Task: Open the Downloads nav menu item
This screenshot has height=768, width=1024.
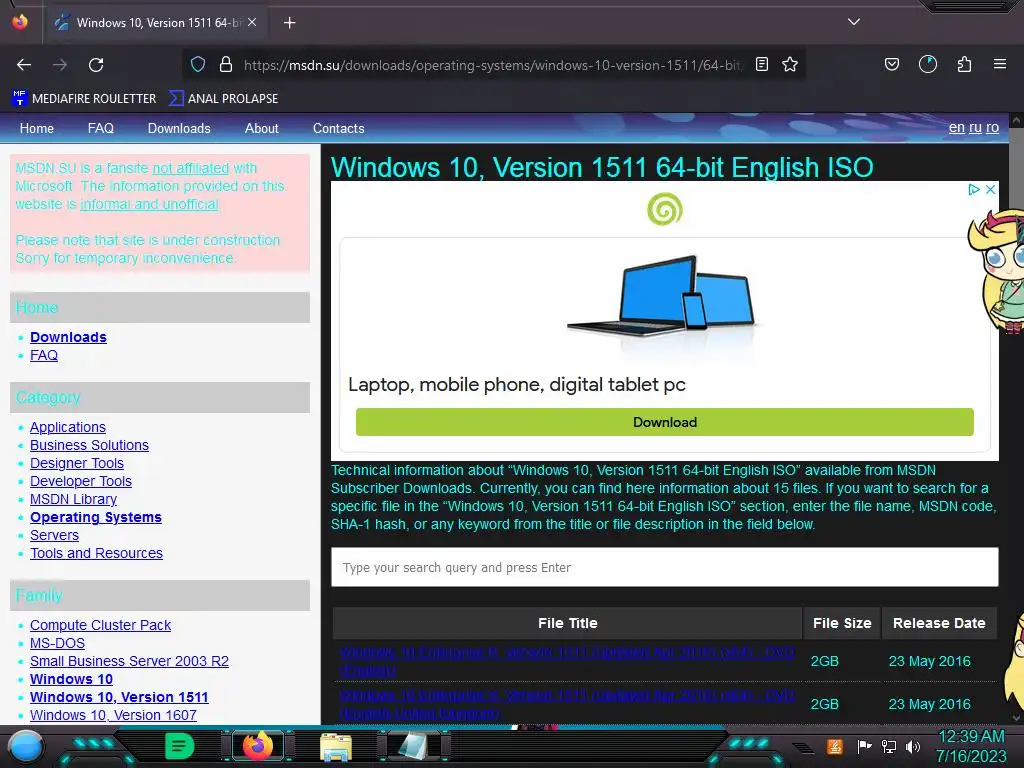Action: [179, 129]
